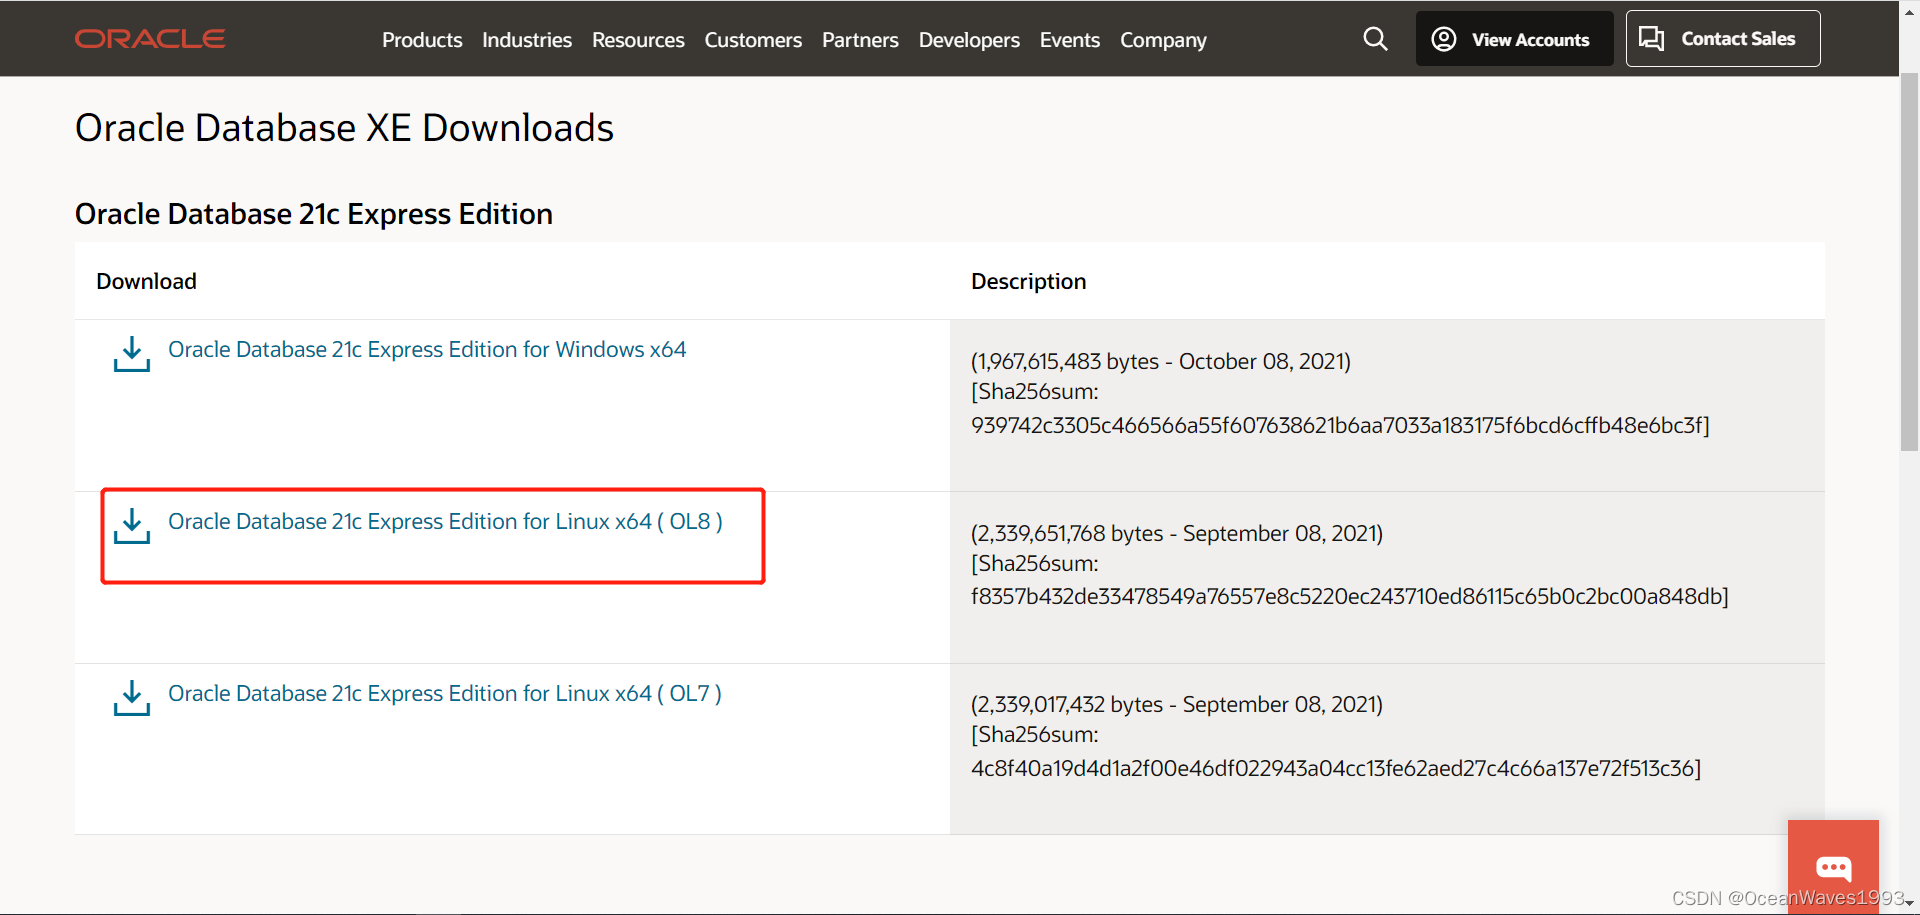The image size is (1920, 915).
Task: Click the Contact Sales button
Action: pyautogui.click(x=1723, y=39)
